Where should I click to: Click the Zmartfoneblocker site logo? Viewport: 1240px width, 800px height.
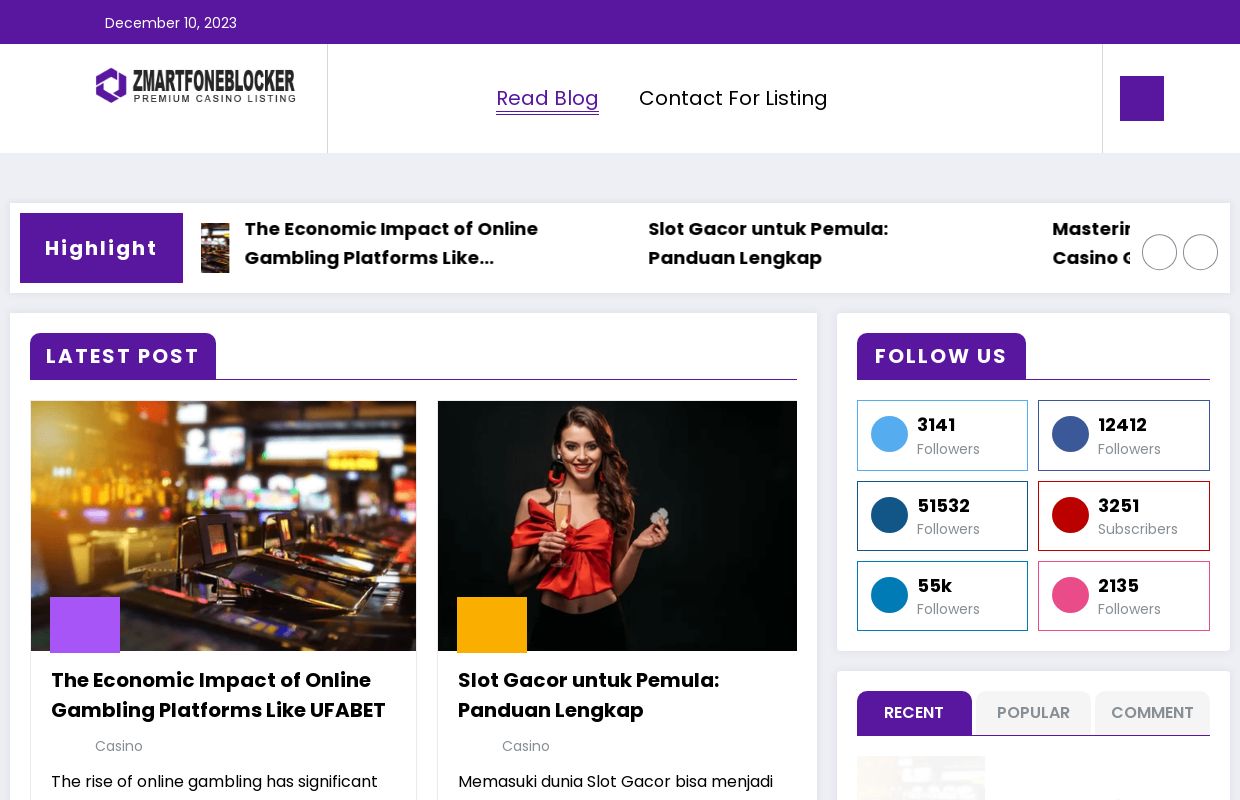tap(195, 85)
